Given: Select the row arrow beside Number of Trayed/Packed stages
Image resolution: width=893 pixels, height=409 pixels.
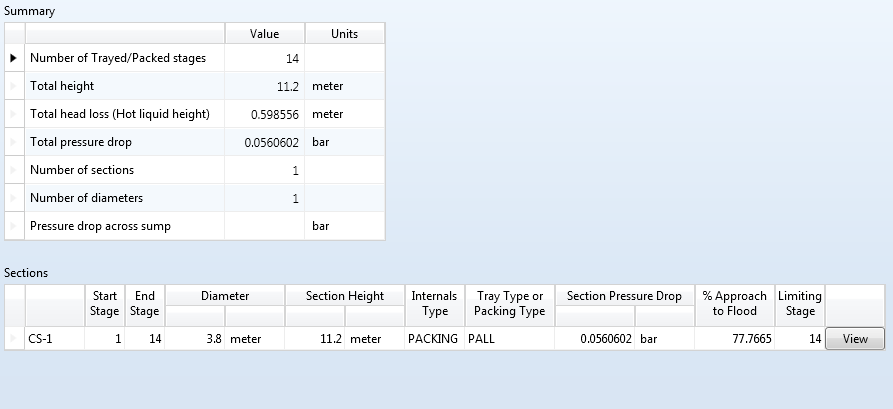Looking at the screenshot, I should (x=14, y=58).
